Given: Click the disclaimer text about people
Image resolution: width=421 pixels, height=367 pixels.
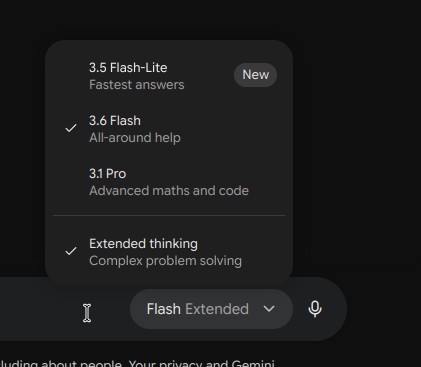Looking at the screenshot, I should (62, 363).
